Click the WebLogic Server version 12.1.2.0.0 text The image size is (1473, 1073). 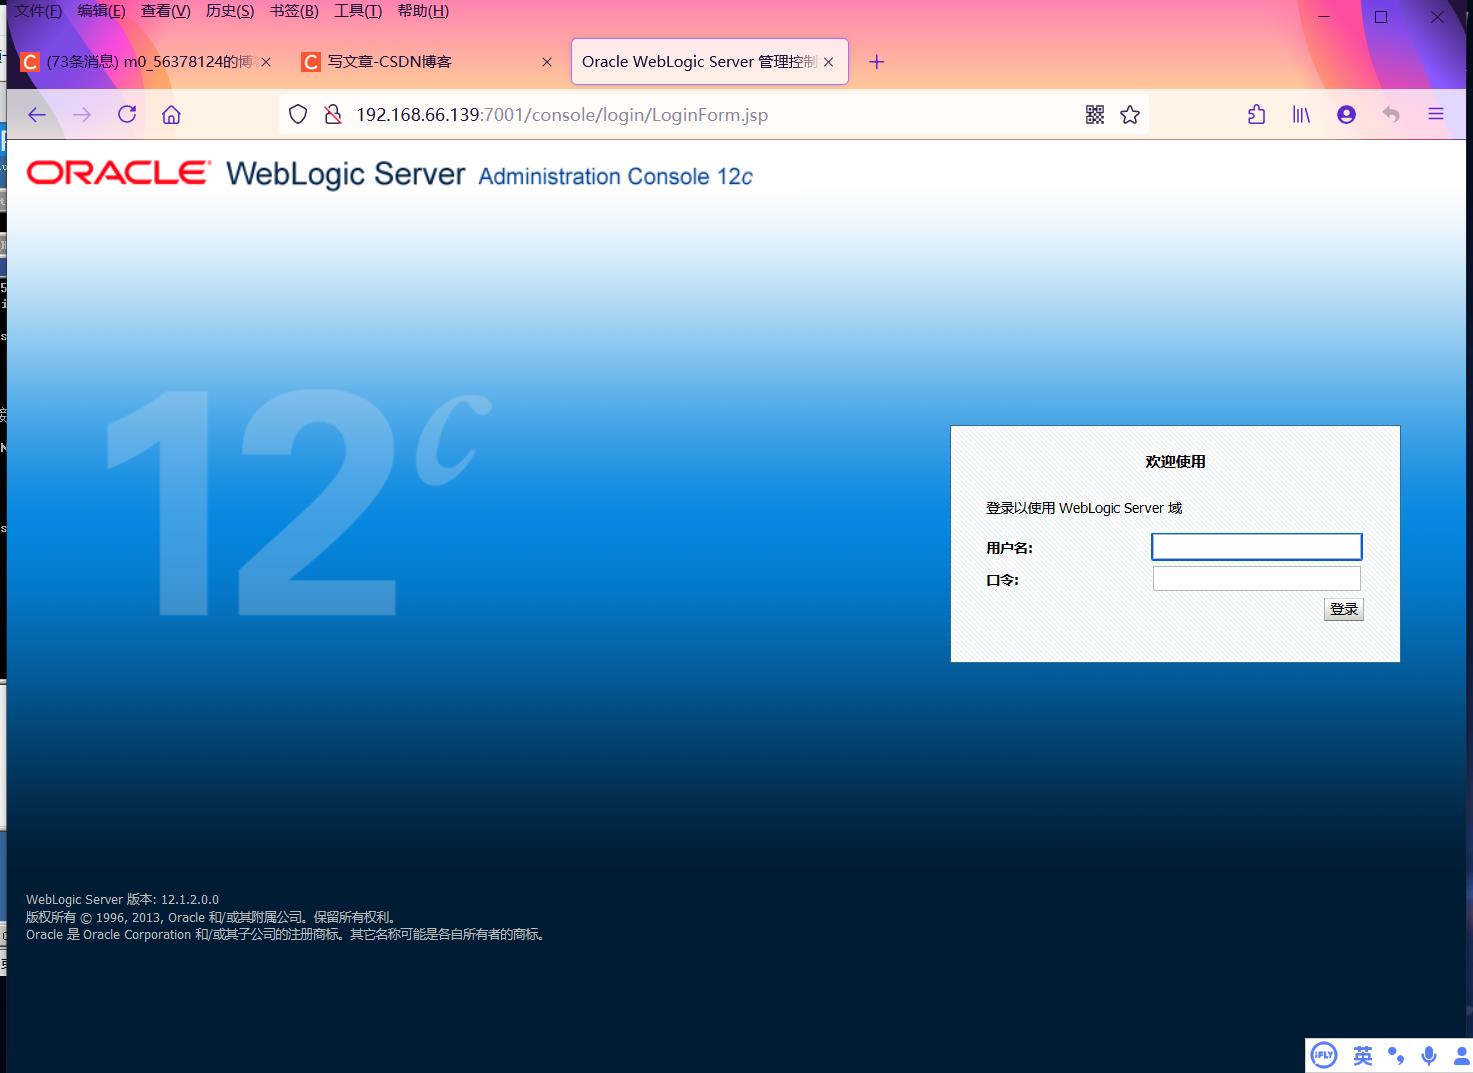122,899
